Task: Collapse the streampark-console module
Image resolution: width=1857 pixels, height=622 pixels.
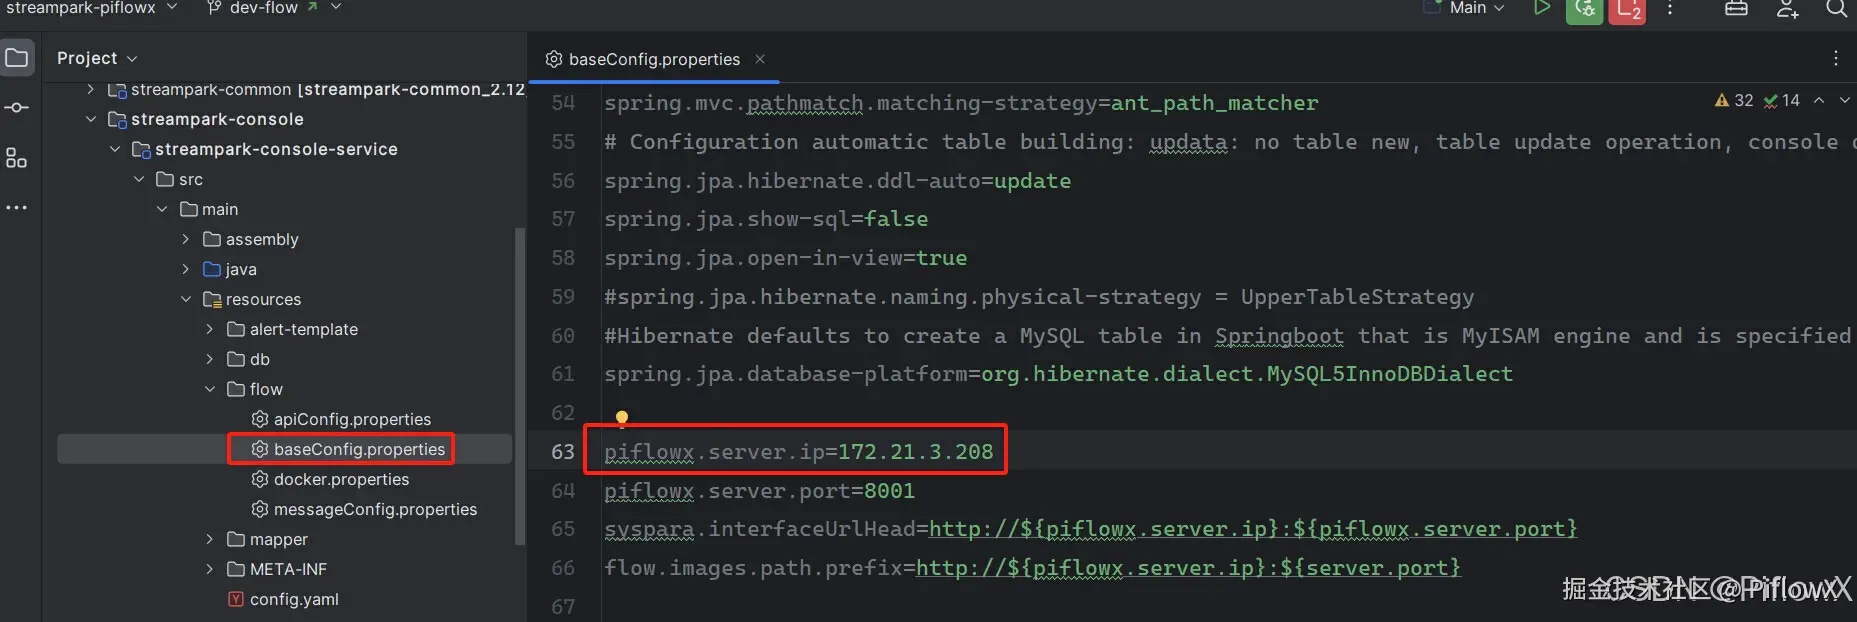Action: tap(91, 119)
